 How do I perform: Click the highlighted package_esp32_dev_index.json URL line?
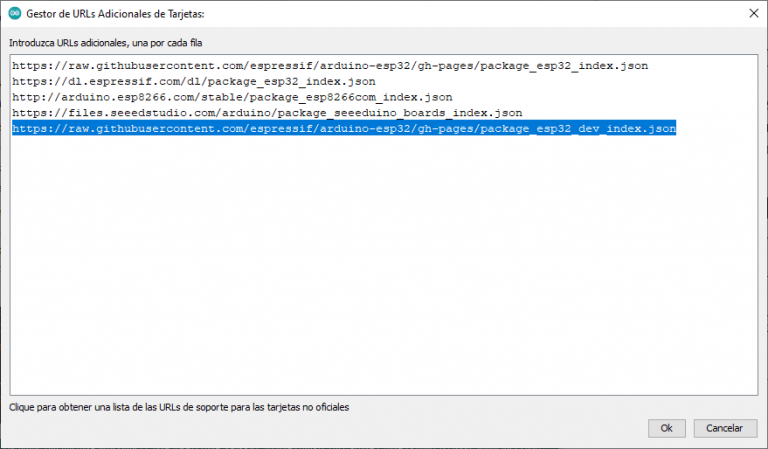point(344,129)
